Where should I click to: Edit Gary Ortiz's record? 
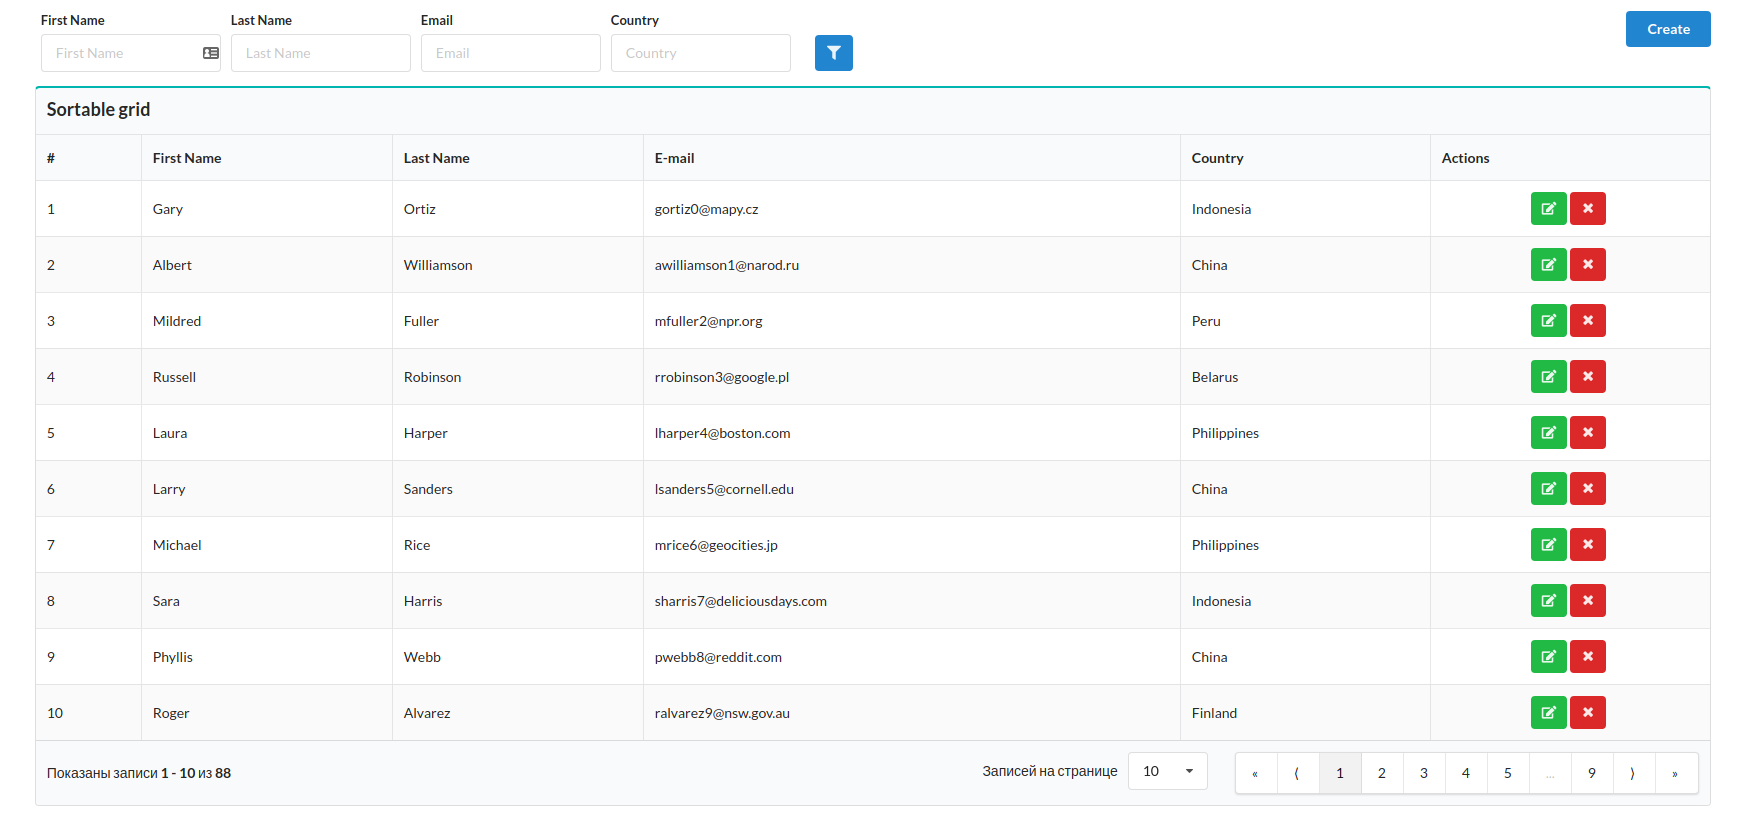[1548, 209]
